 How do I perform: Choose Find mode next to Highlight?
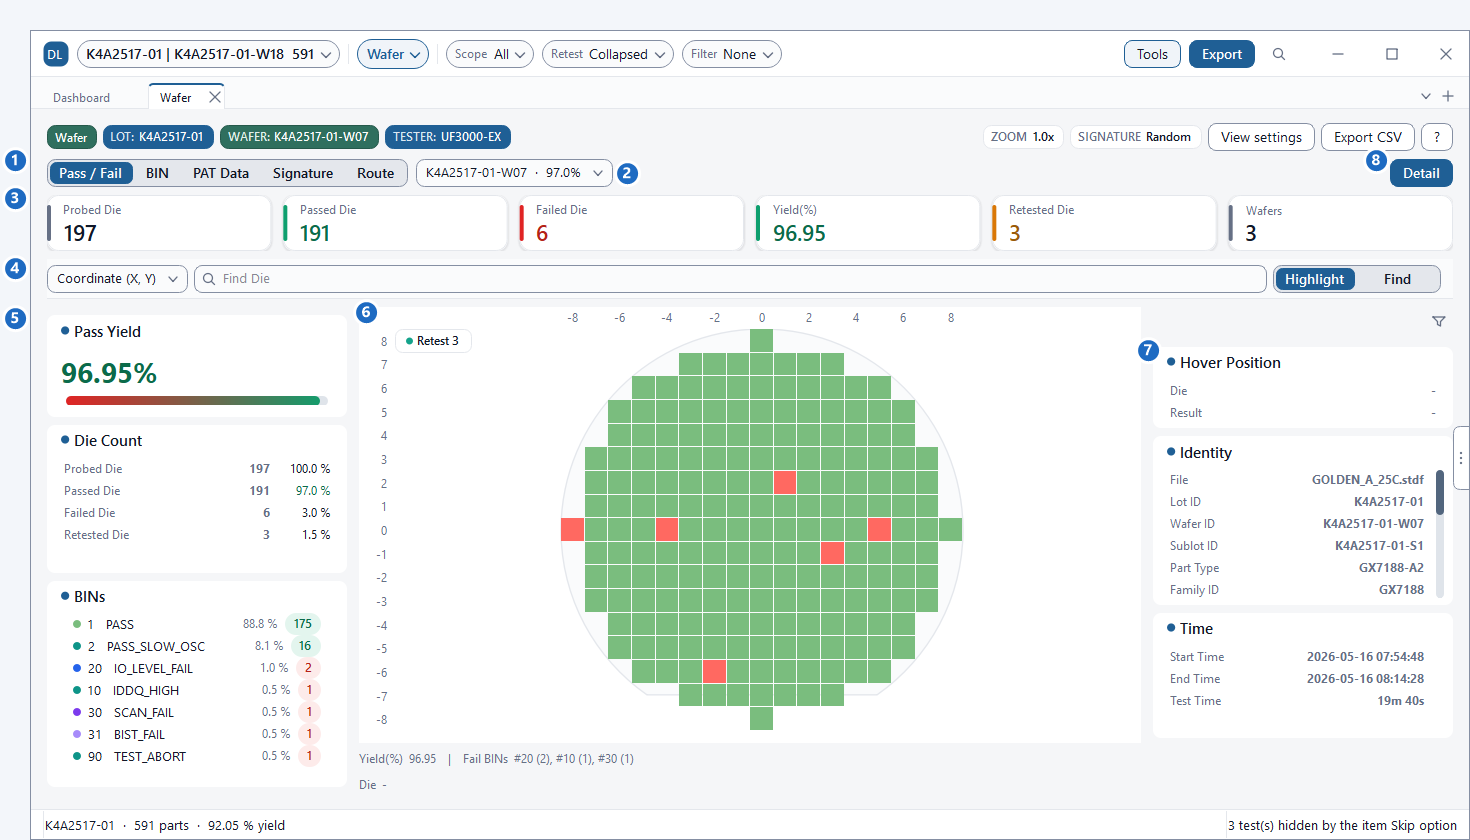pos(1397,279)
